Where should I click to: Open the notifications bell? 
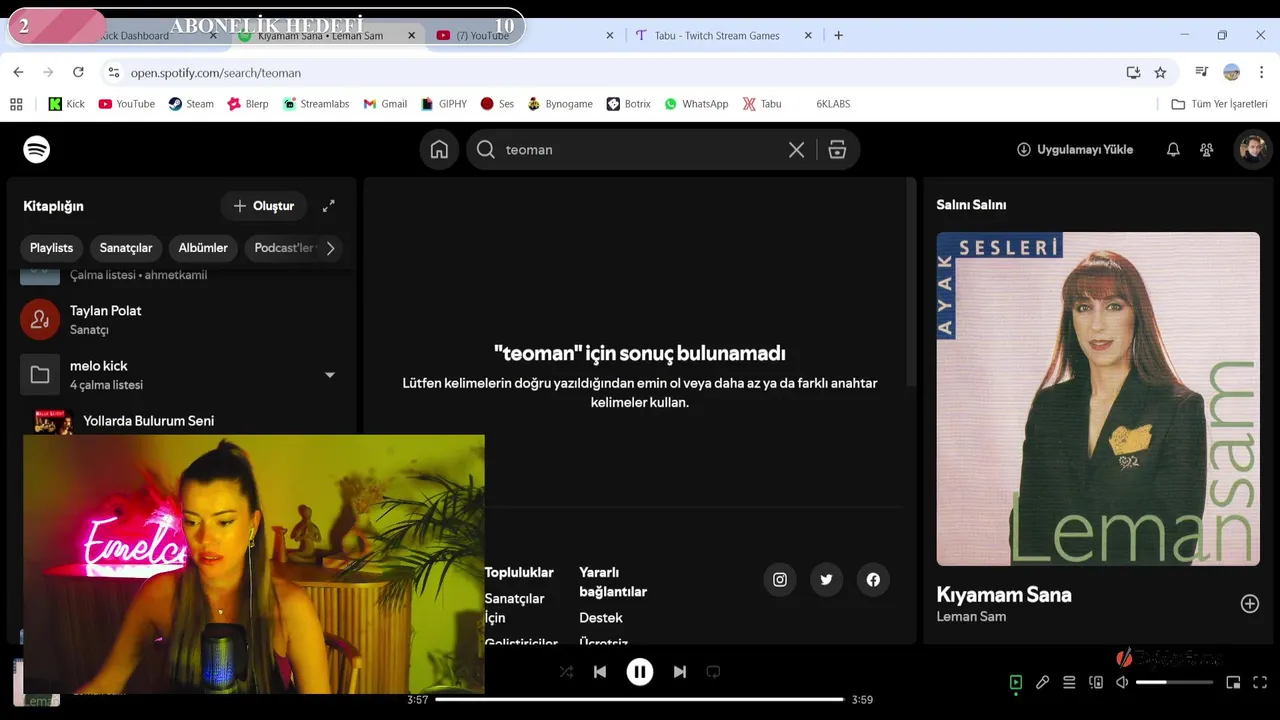coord(1173,150)
